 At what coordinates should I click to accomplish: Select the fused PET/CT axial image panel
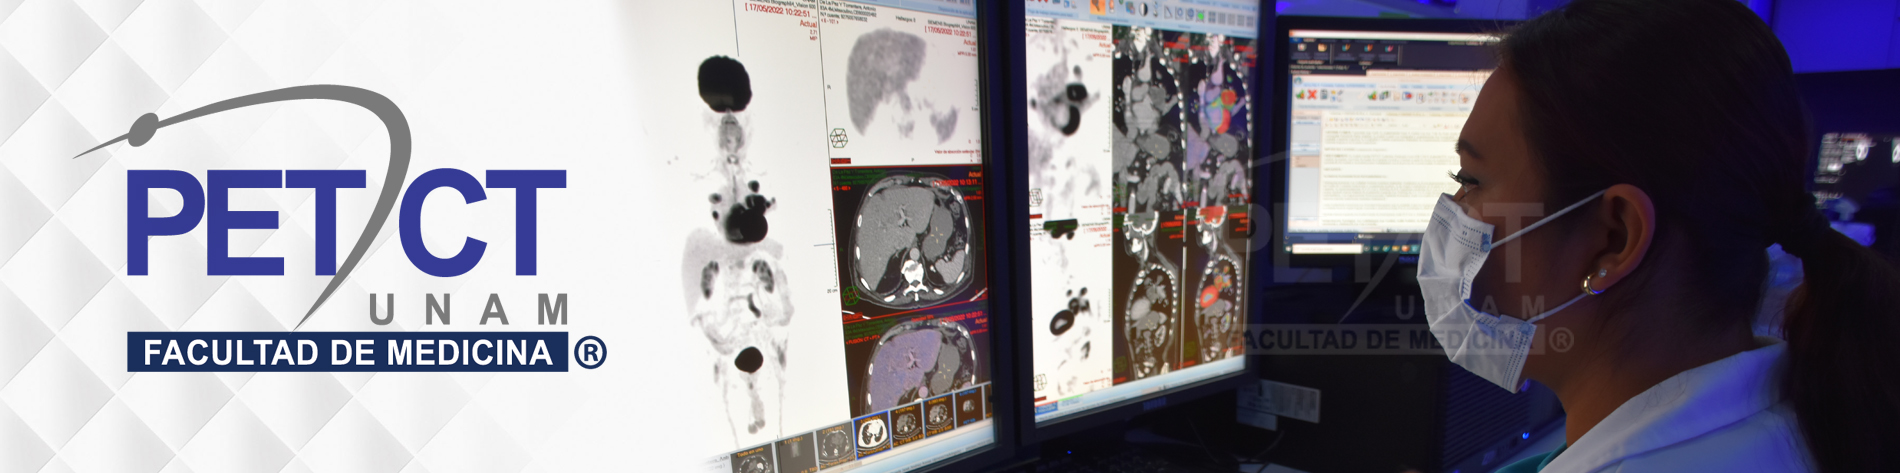point(915,360)
